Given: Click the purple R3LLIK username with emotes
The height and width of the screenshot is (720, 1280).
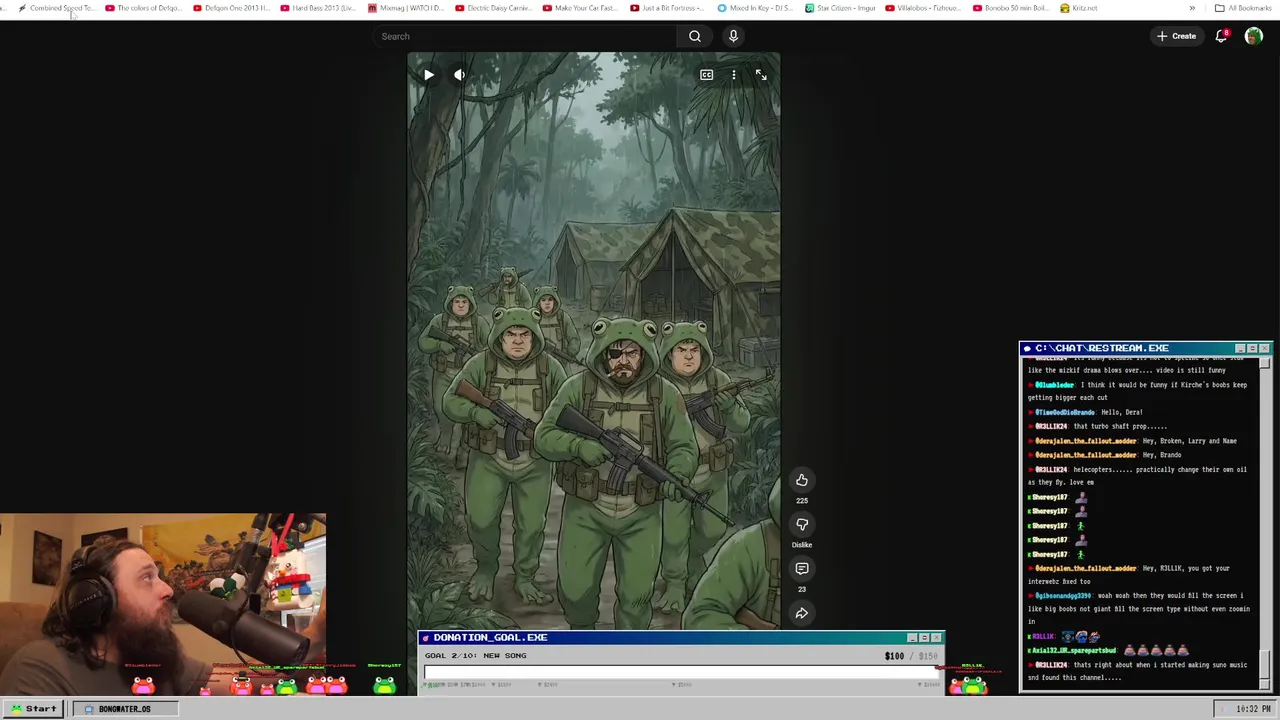Looking at the screenshot, I should coord(1042,636).
